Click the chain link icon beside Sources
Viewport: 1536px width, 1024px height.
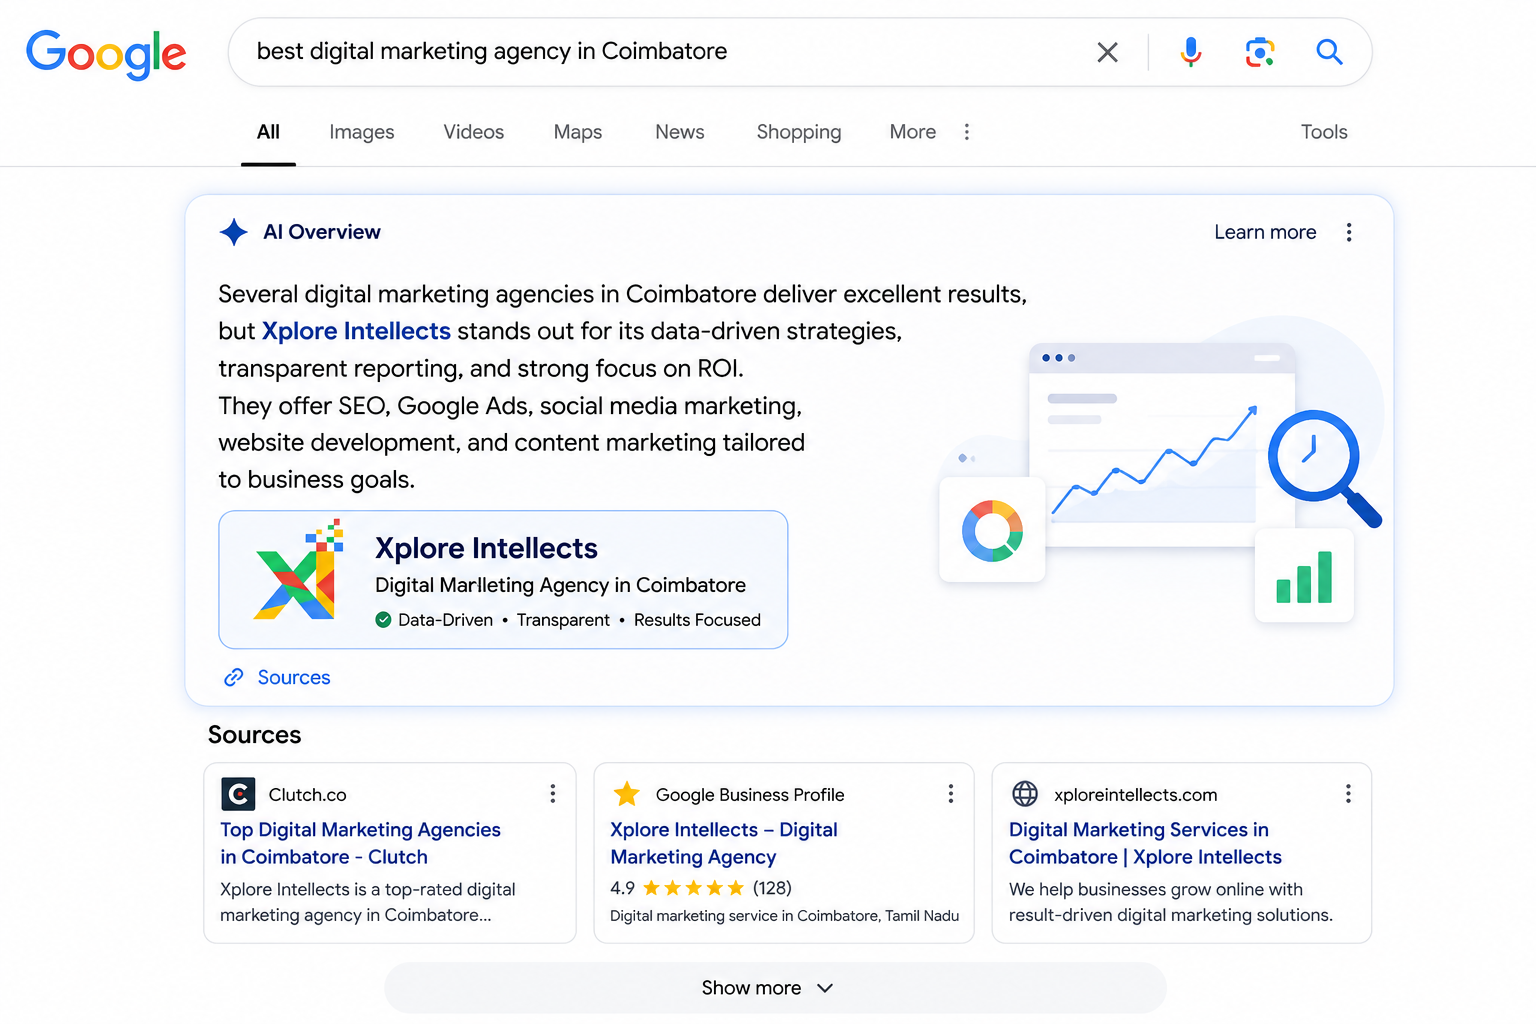234,677
